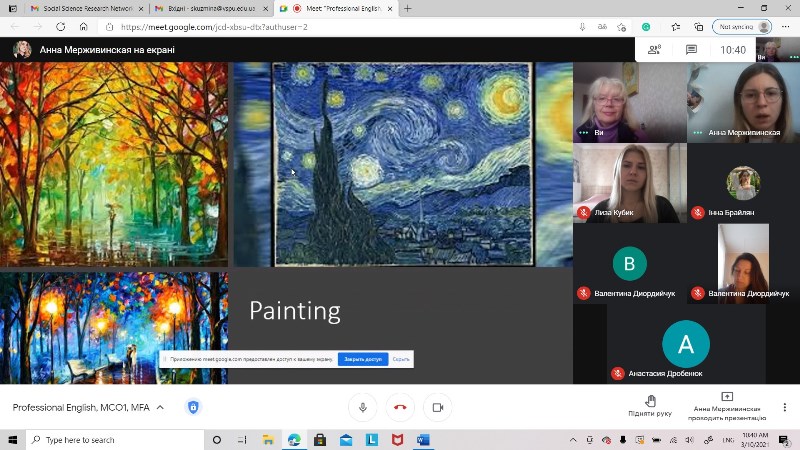Viewport: 800px width, 450px height.
Task: Click the hide link on sharing bar
Action: [x=401, y=359]
